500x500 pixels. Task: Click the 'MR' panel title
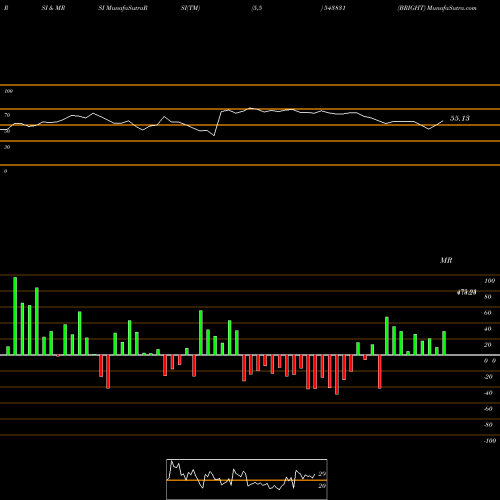[446, 260]
